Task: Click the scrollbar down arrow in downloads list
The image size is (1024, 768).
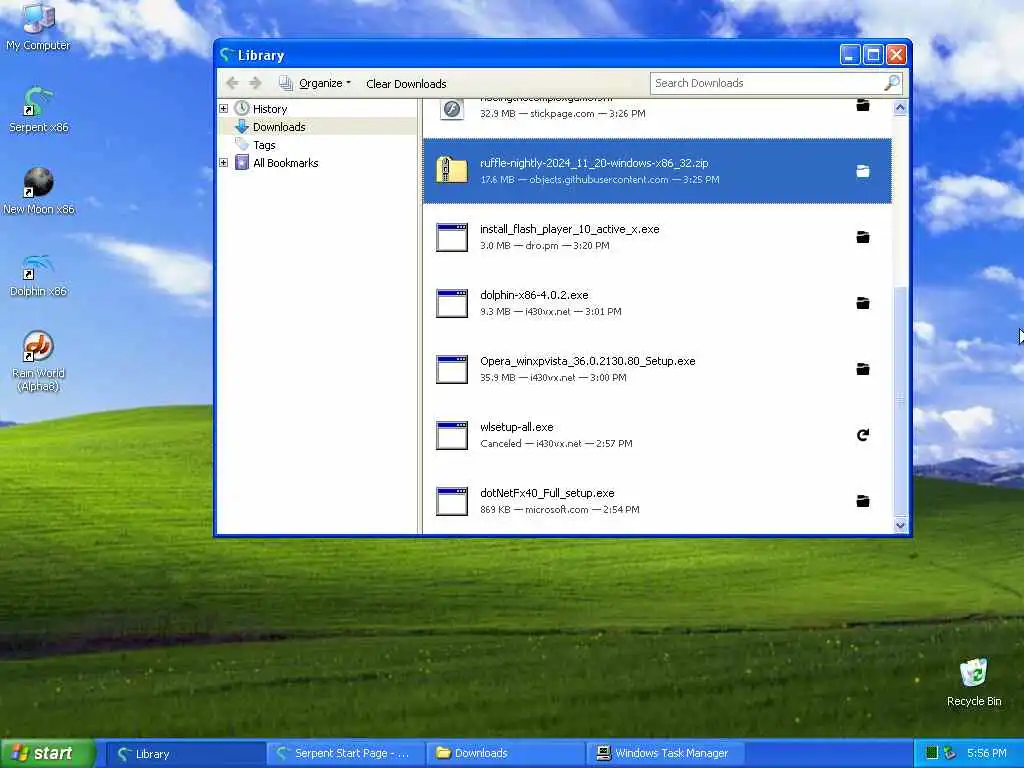Action: click(x=900, y=525)
